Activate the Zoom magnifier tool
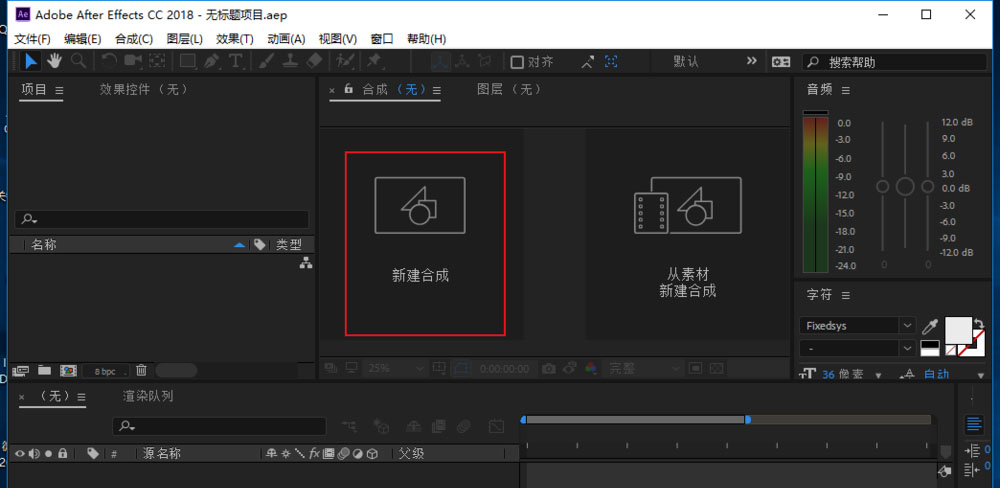Screen dimensions: 1000x488 click(x=78, y=61)
